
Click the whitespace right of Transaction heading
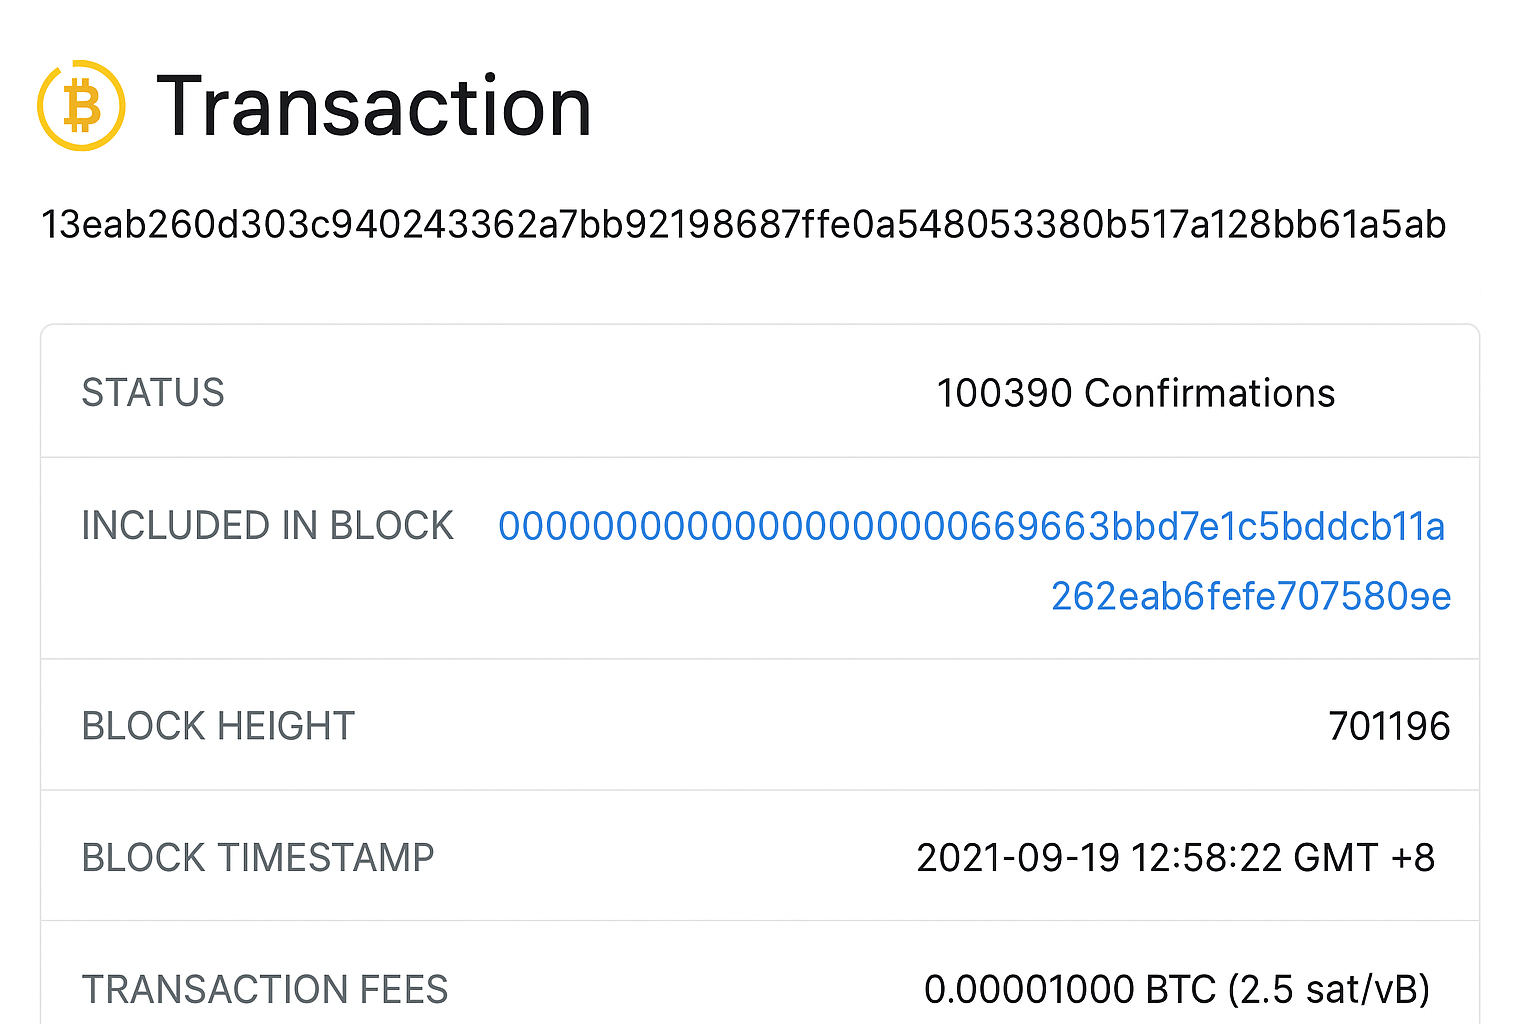tap(1000, 106)
